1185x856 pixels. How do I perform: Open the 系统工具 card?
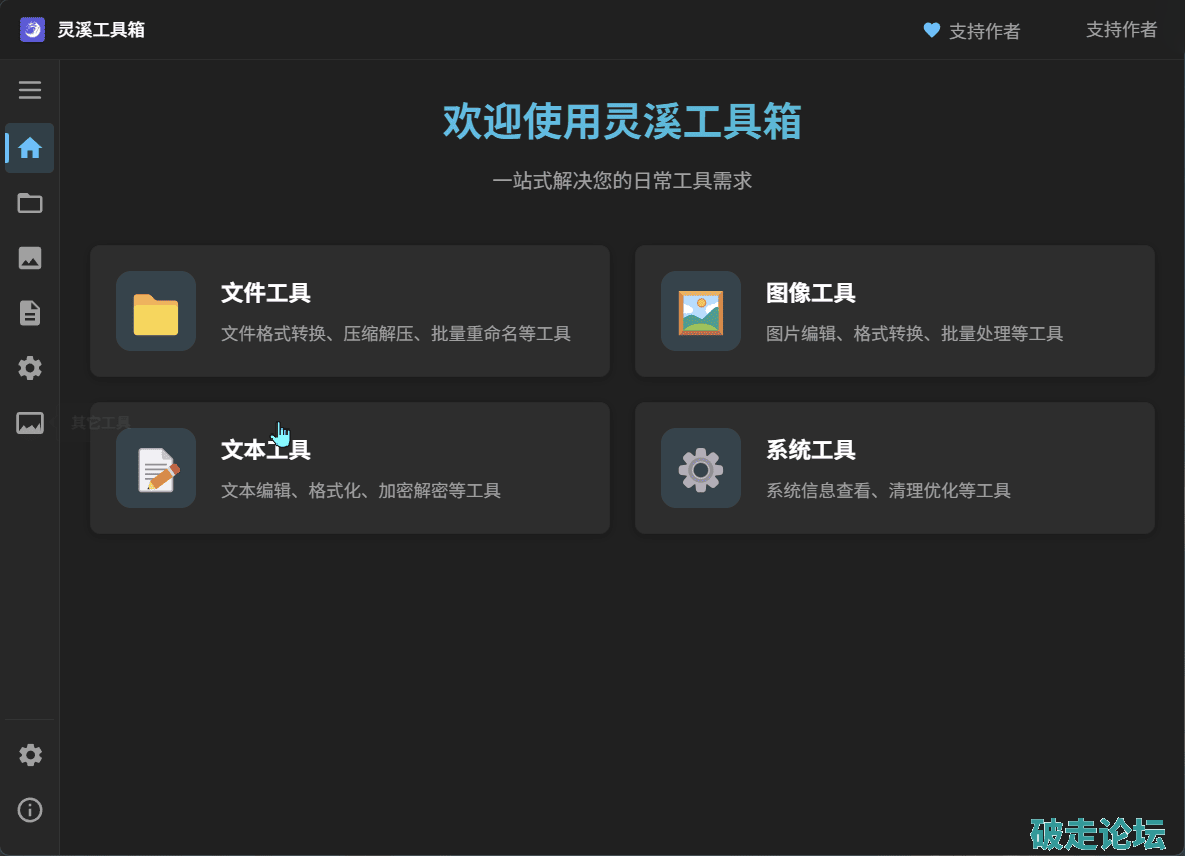pos(894,468)
